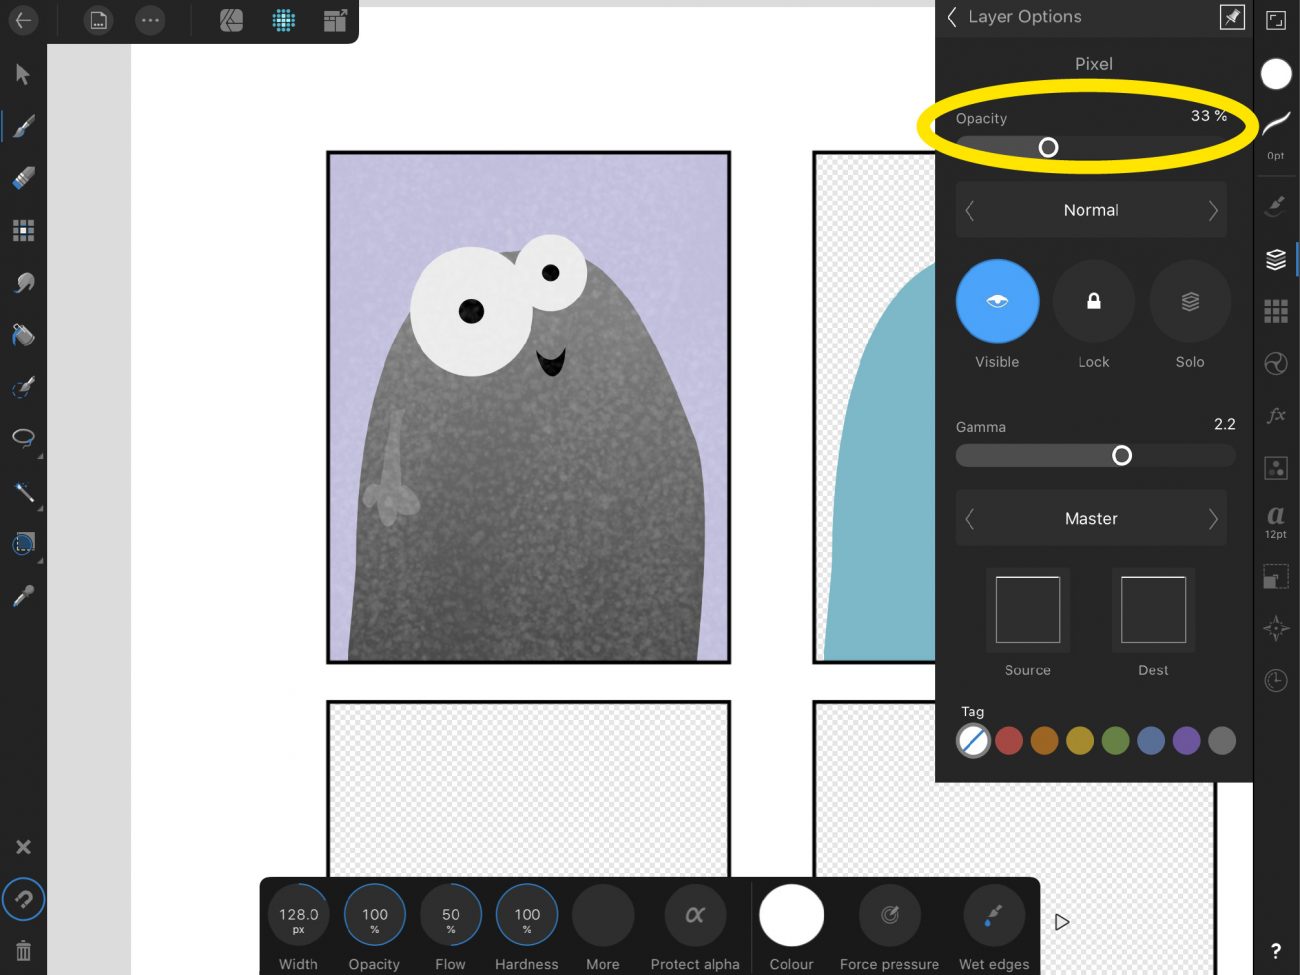Screen dimensions: 1300x975
Task: Open the Adjustments studio panel
Action: click(x=1276, y=363)
